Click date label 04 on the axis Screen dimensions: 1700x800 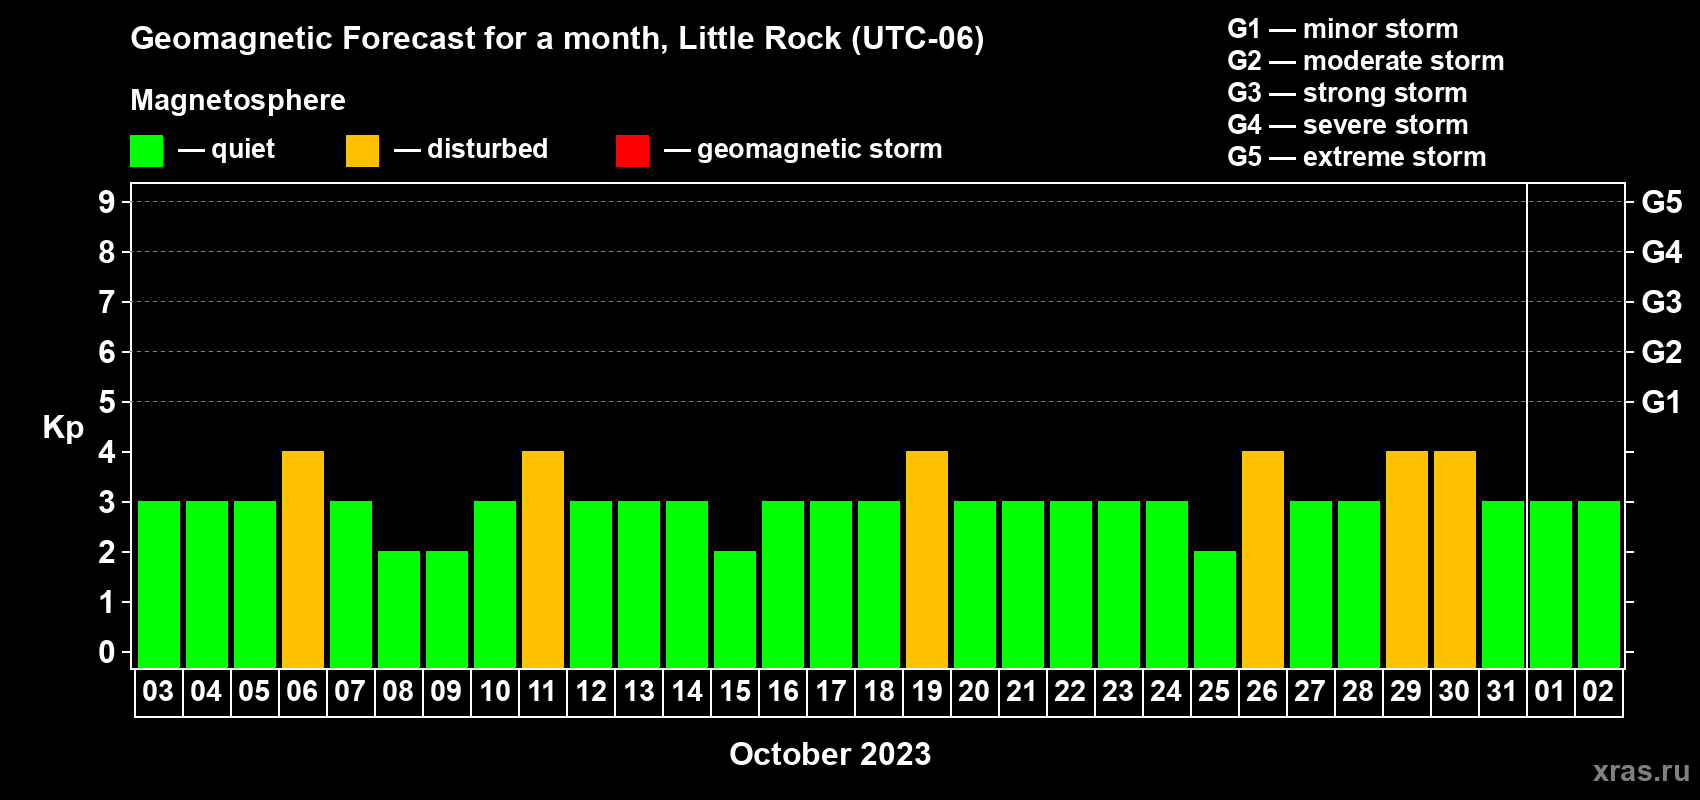click(206, 691)
